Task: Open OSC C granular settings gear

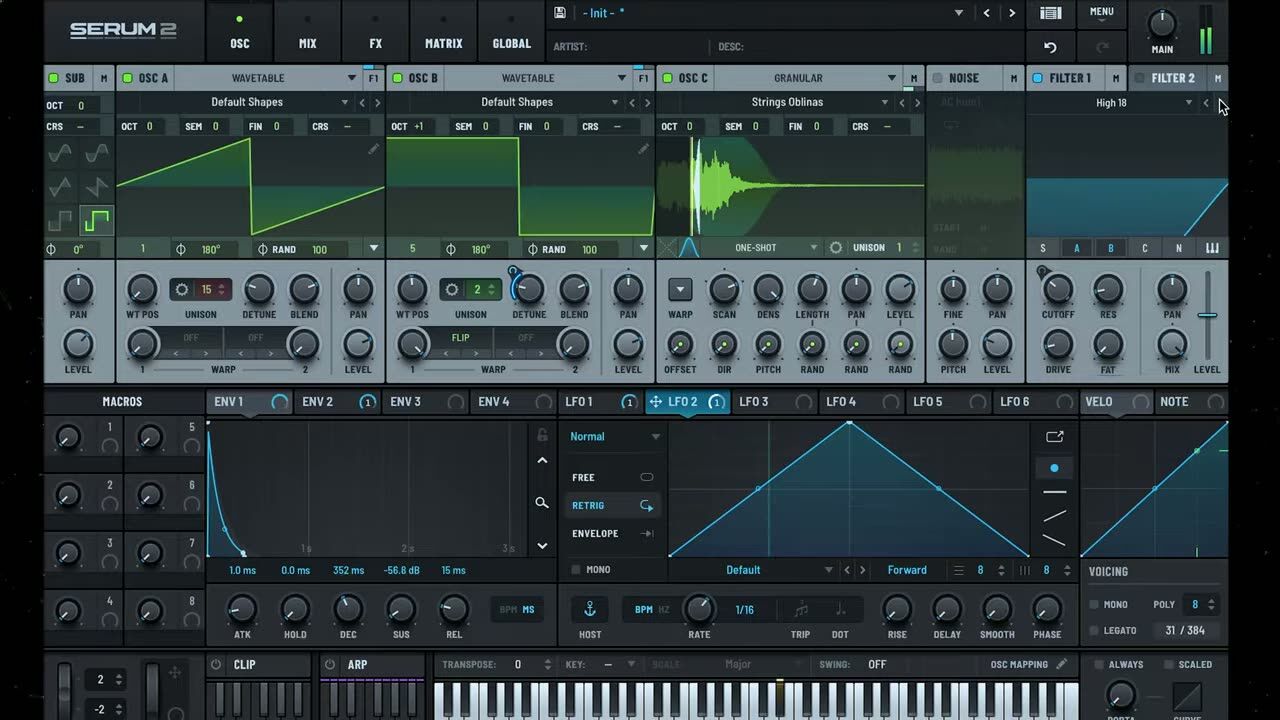Action: (x=836, y=248)
